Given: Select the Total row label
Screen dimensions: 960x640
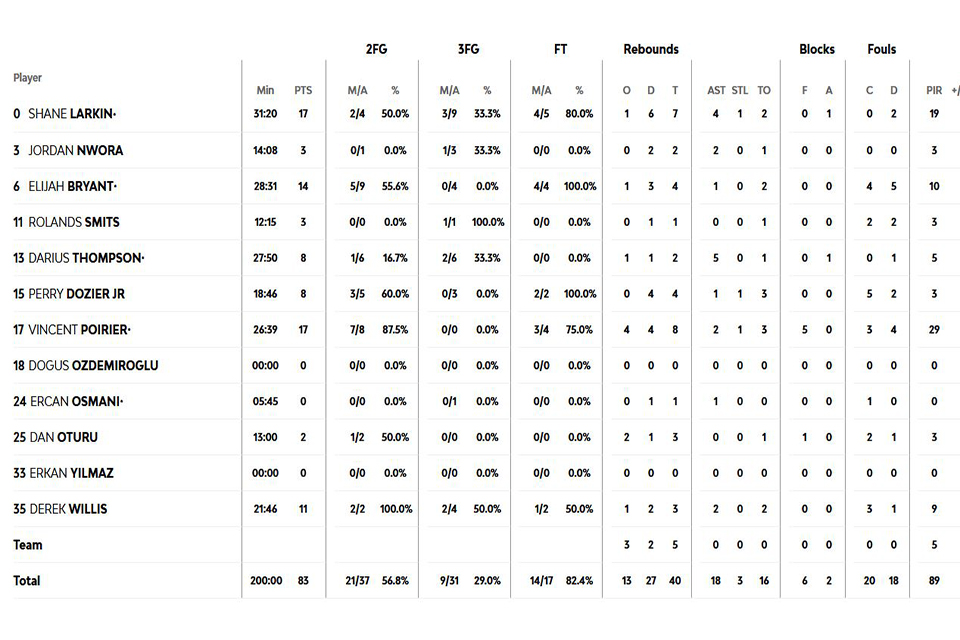Looking at the screenshot, I should 27,581.
